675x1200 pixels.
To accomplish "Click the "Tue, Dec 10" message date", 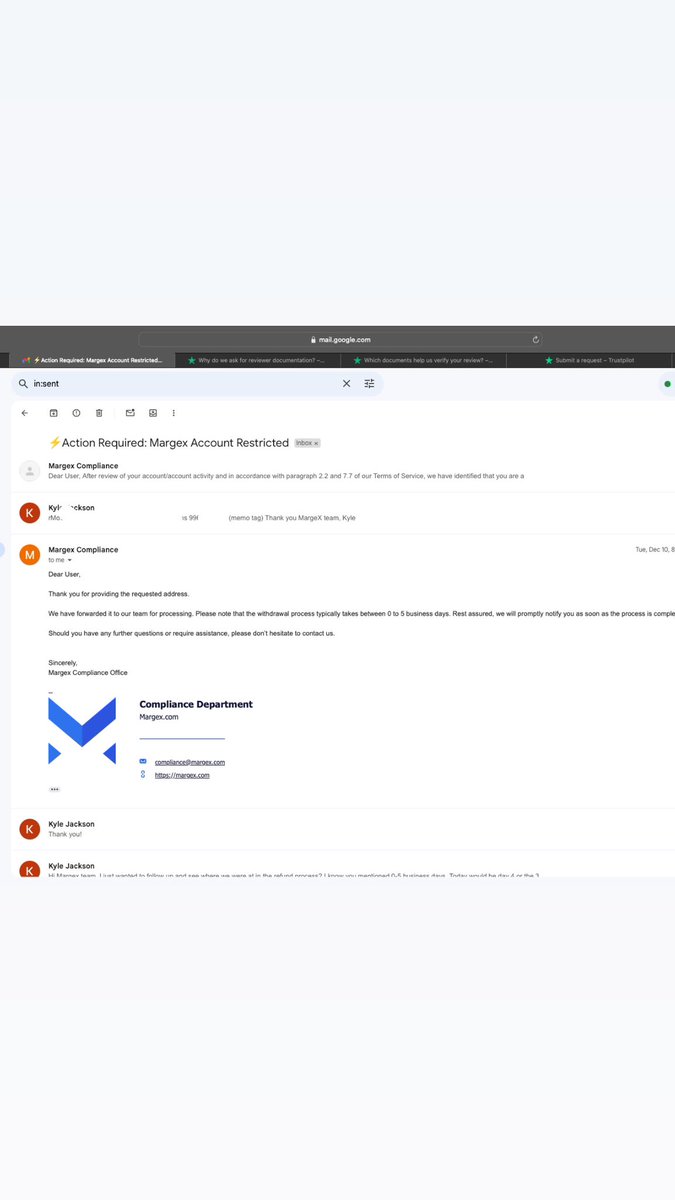I will click(x=655, y=550).
